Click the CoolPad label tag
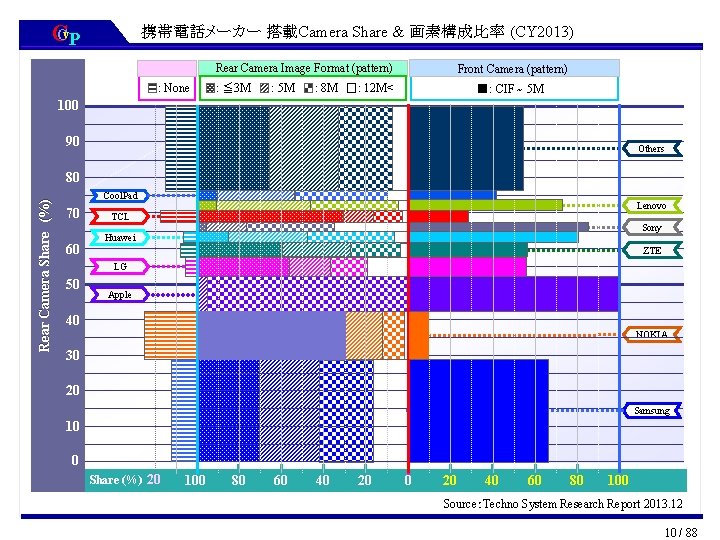 pyautogui.click(x=120, y=196)
